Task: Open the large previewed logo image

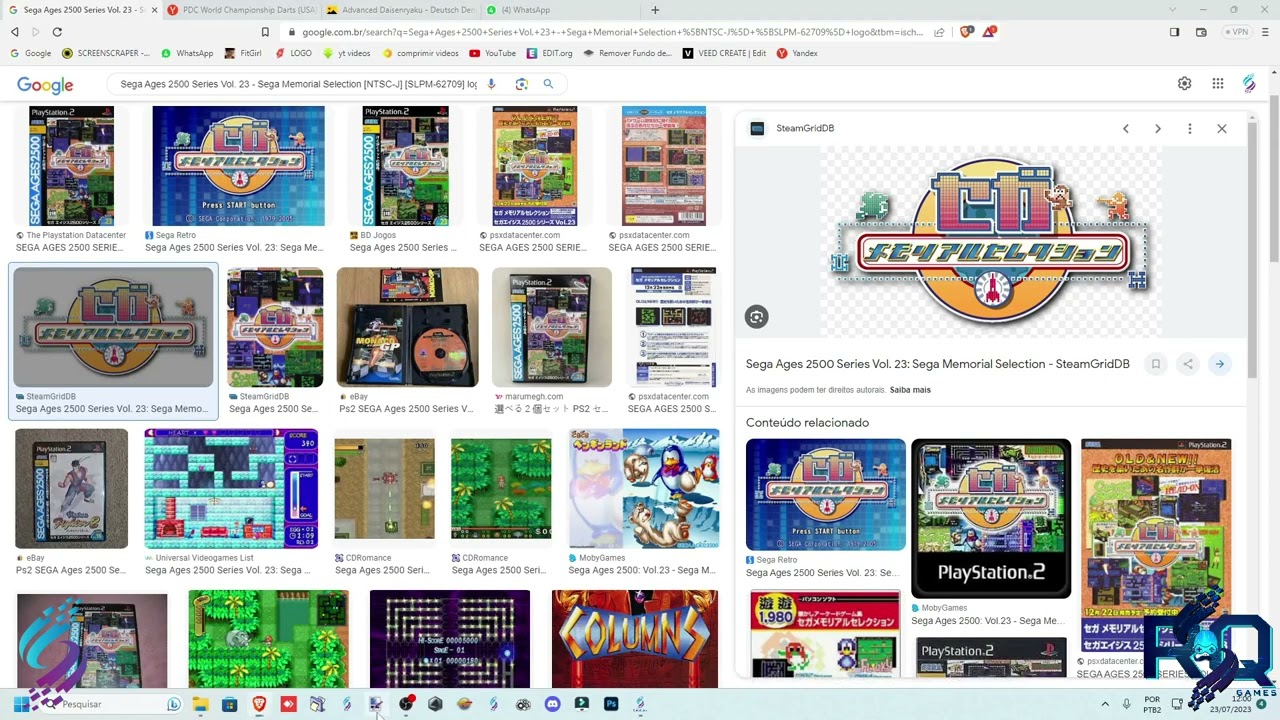Action: point(991,243)
